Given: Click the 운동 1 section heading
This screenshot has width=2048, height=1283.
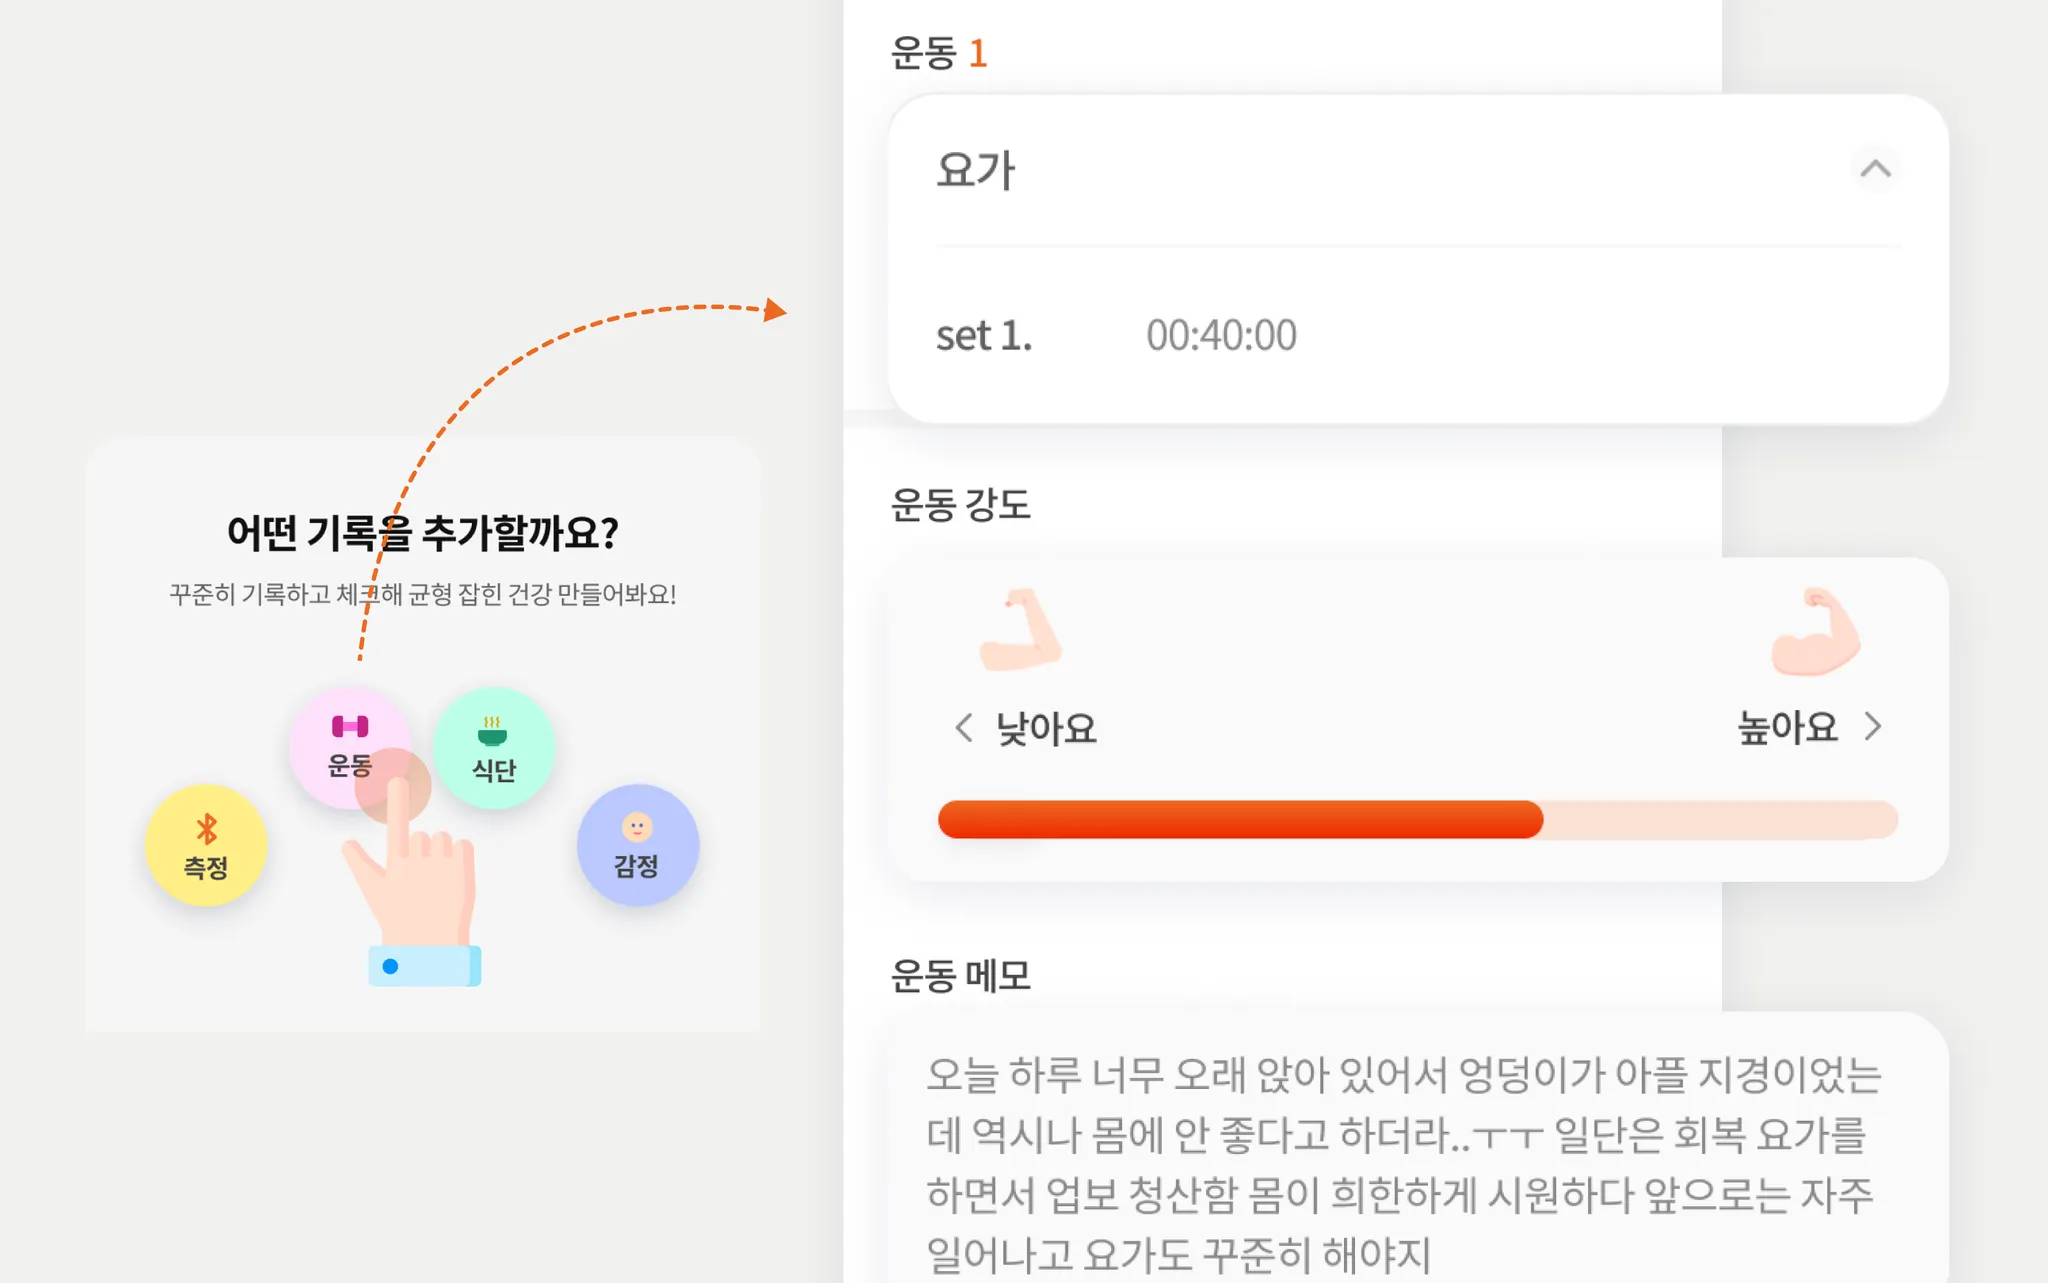Looking at the screenshot, I should 939,53.
